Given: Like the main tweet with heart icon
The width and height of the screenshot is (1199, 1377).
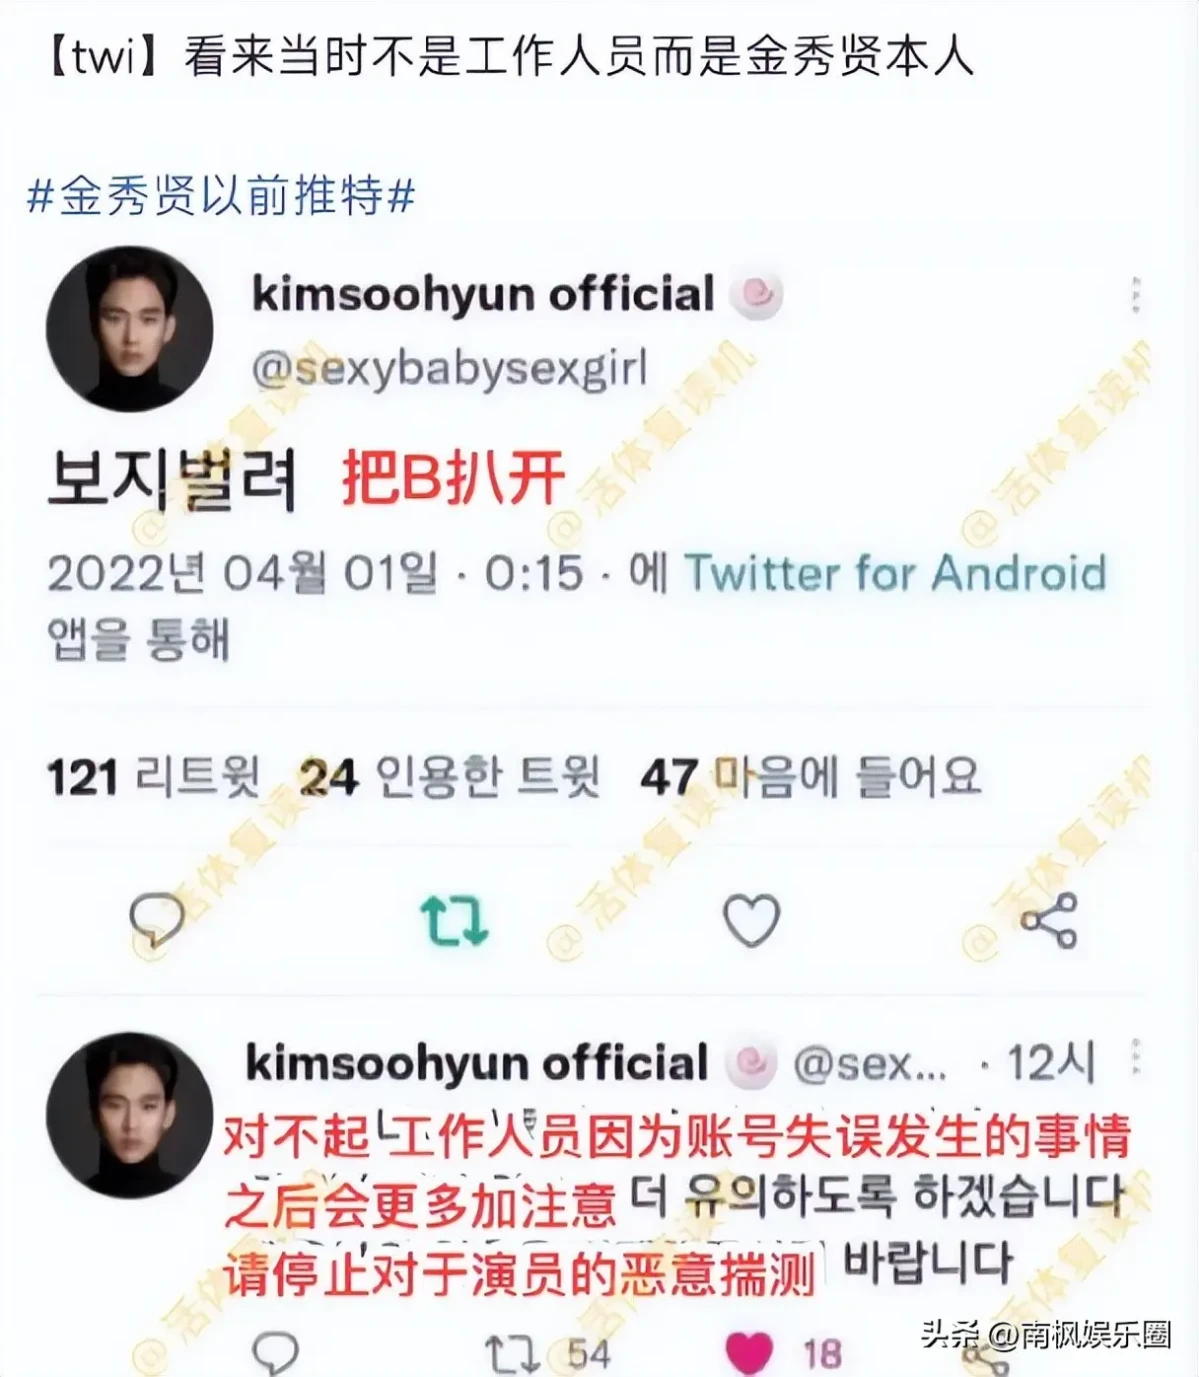Looking at the screenshot, I should click(x=751, y=920).
